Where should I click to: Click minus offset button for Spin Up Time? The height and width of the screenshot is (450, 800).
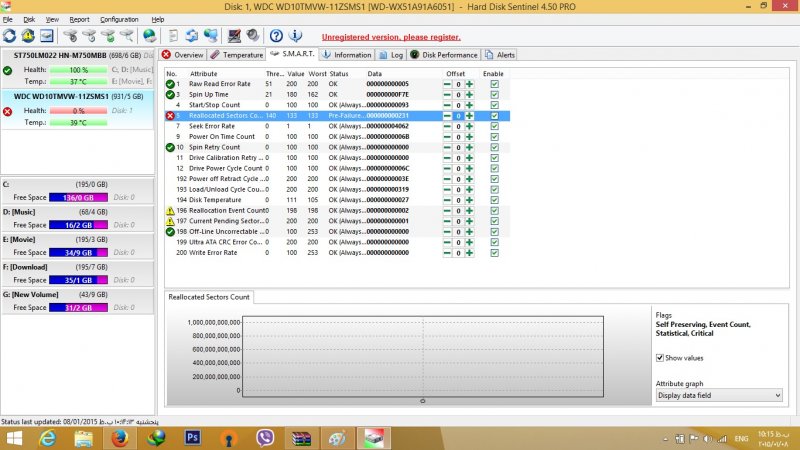(x=447, y=95)
